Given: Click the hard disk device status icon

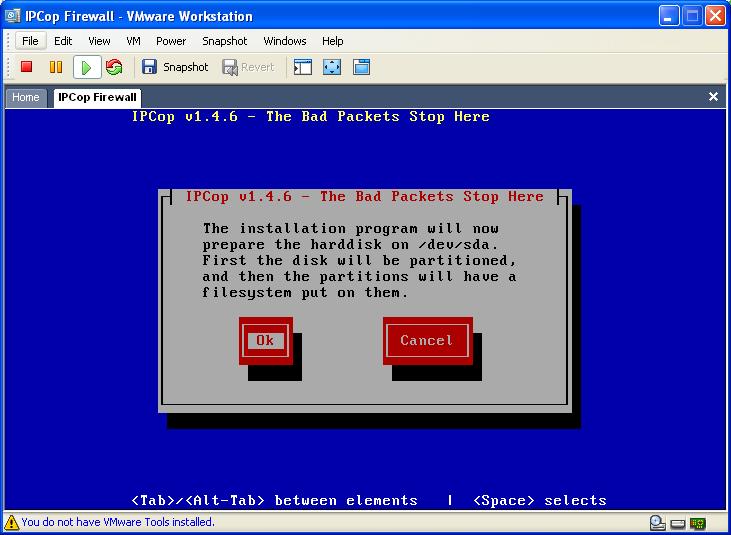Looking at the screenshot, I should pos(678,524).
